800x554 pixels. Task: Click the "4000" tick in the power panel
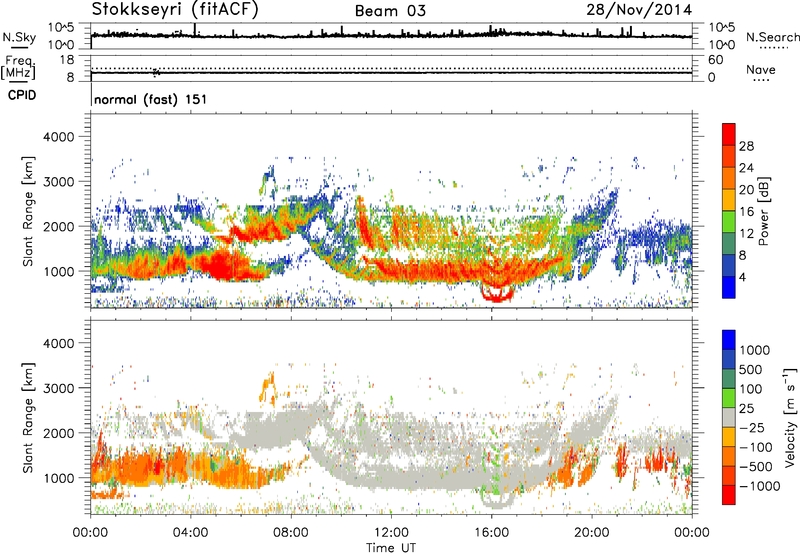pyautogui.click(x=58, y=137)
